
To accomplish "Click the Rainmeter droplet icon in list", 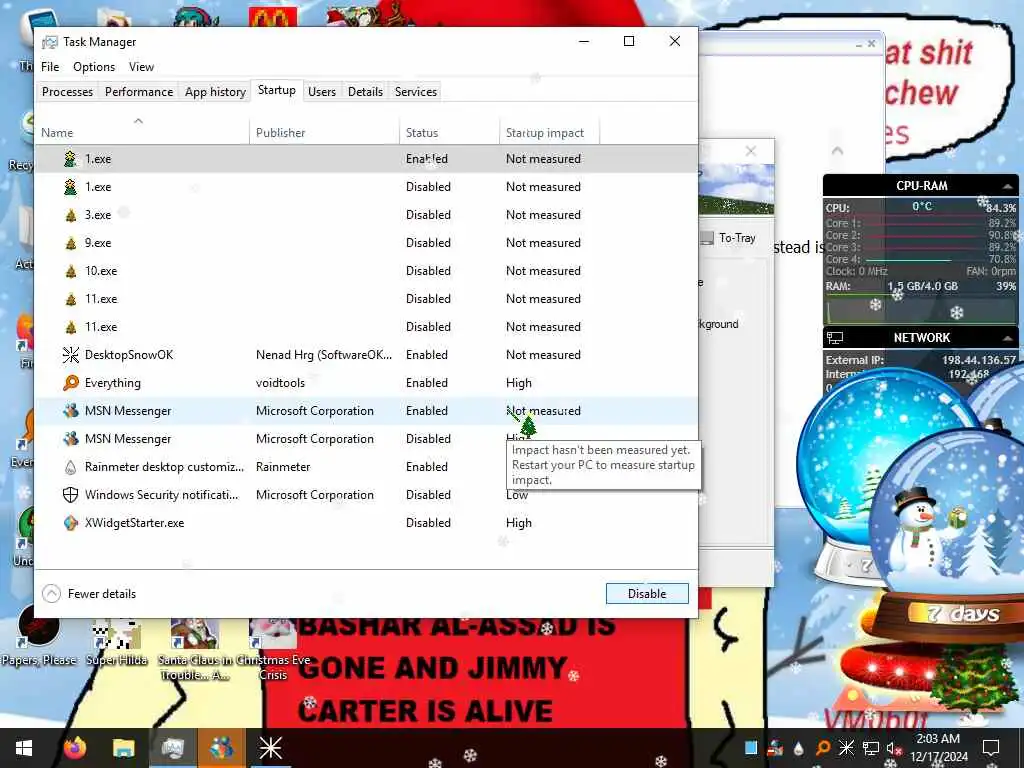I will [x=71, y=467].
